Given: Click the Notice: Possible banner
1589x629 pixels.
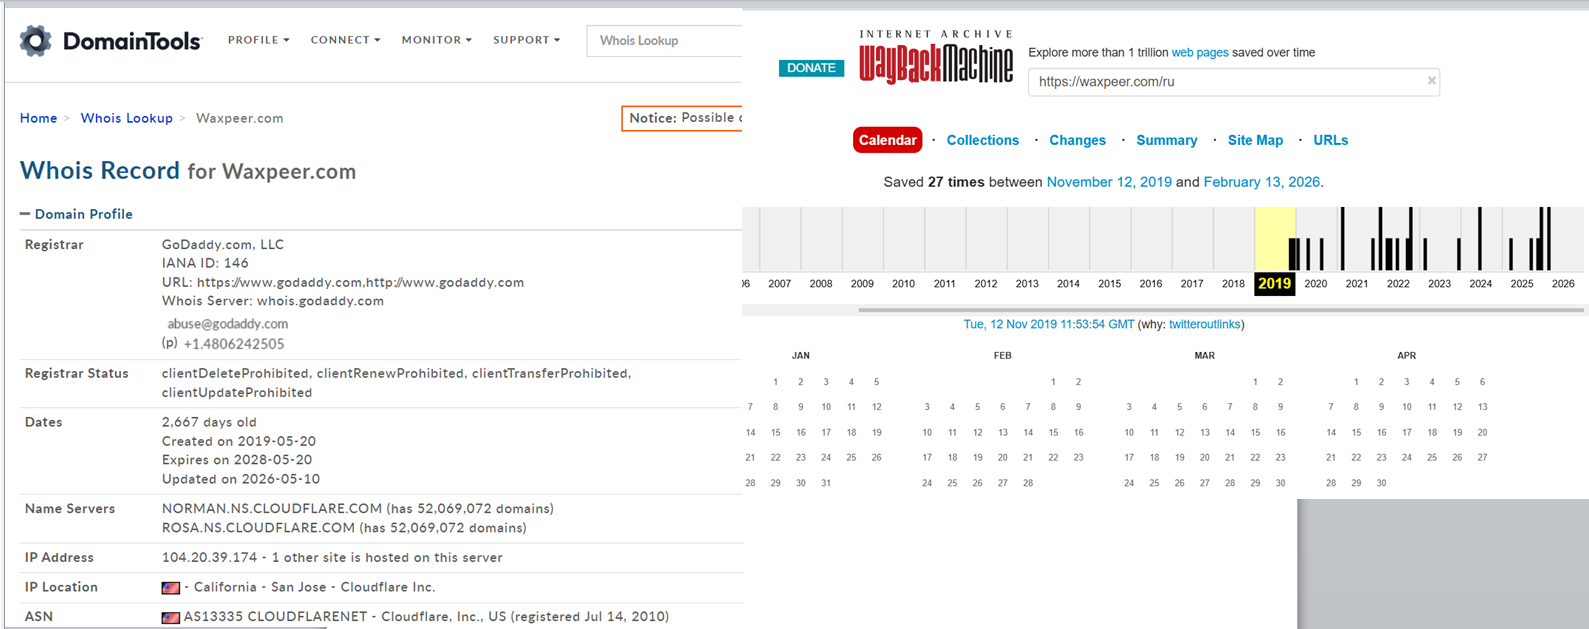Looking at the screenshot, I should [682, 118].
